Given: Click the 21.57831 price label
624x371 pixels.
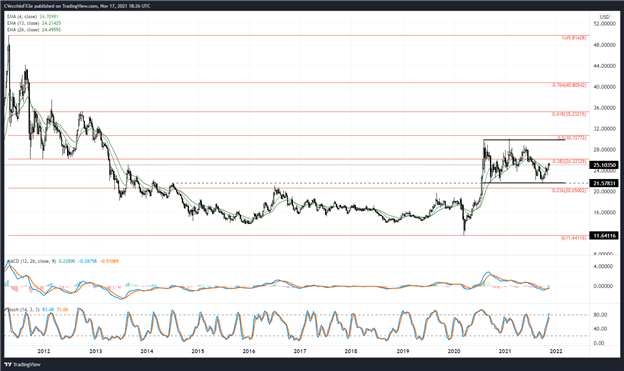Looking at the screenshot, I should pyautogui.click(x=604, y=183).
